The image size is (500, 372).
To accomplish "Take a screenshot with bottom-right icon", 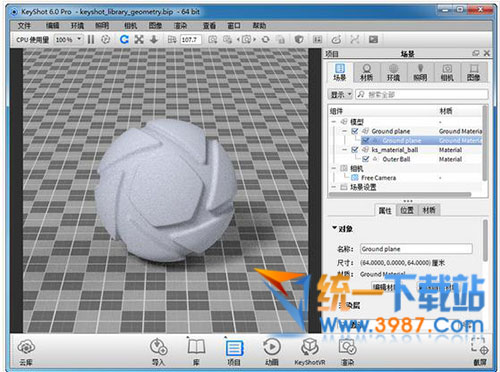I will [480, 352].
